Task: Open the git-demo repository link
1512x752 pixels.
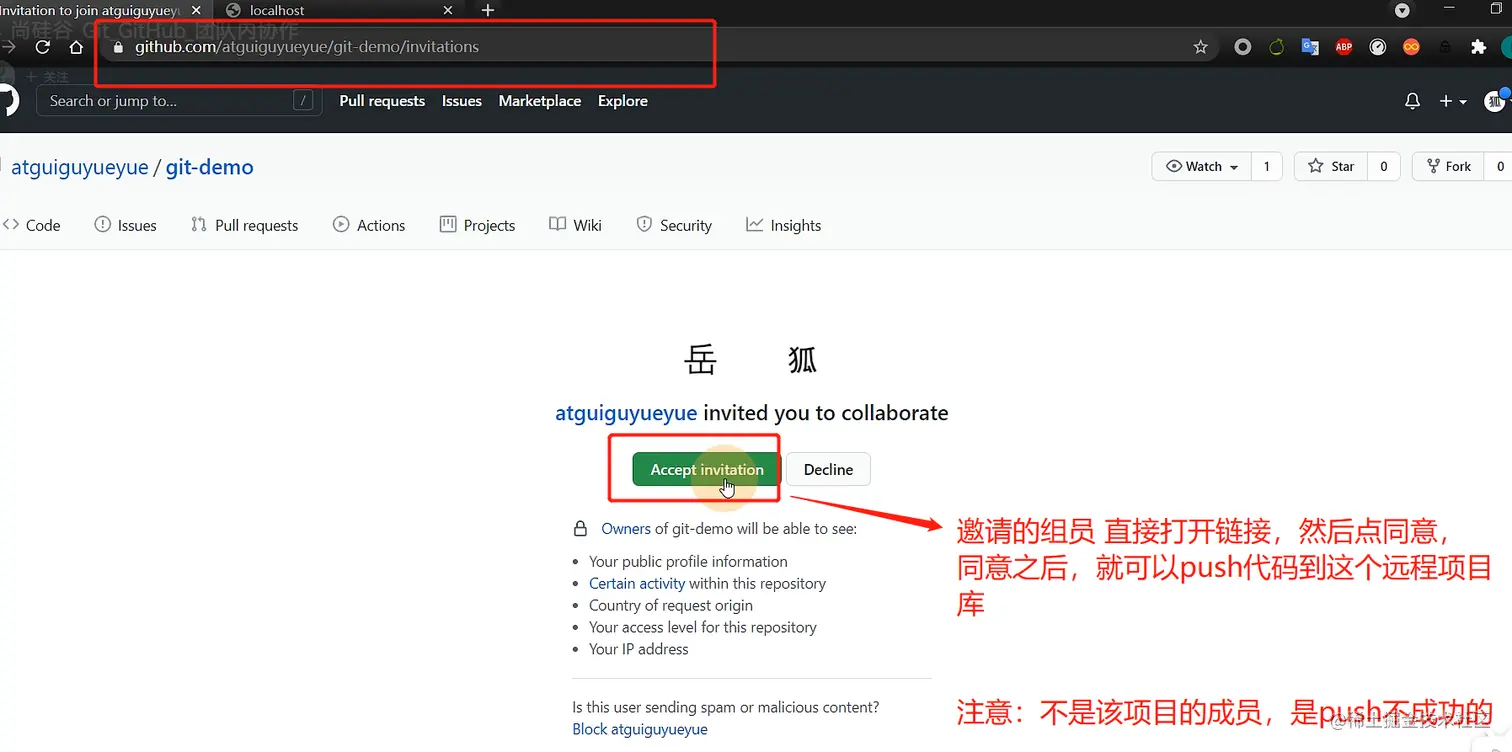Action: point(210,167)
